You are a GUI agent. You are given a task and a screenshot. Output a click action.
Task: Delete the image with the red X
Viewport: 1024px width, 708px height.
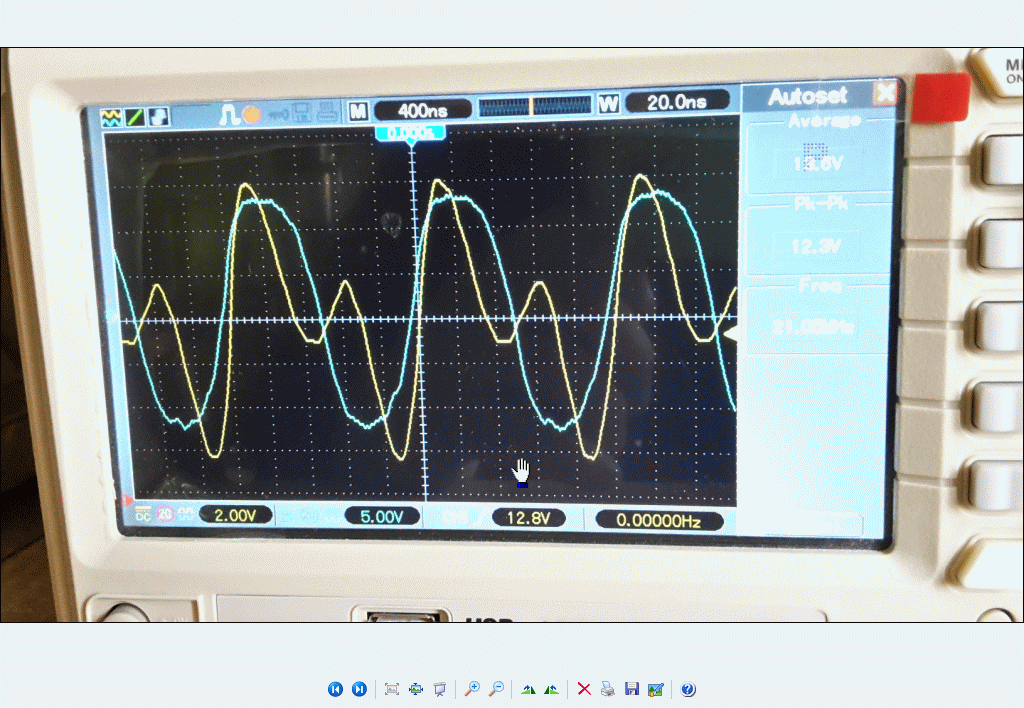(584, 689)
